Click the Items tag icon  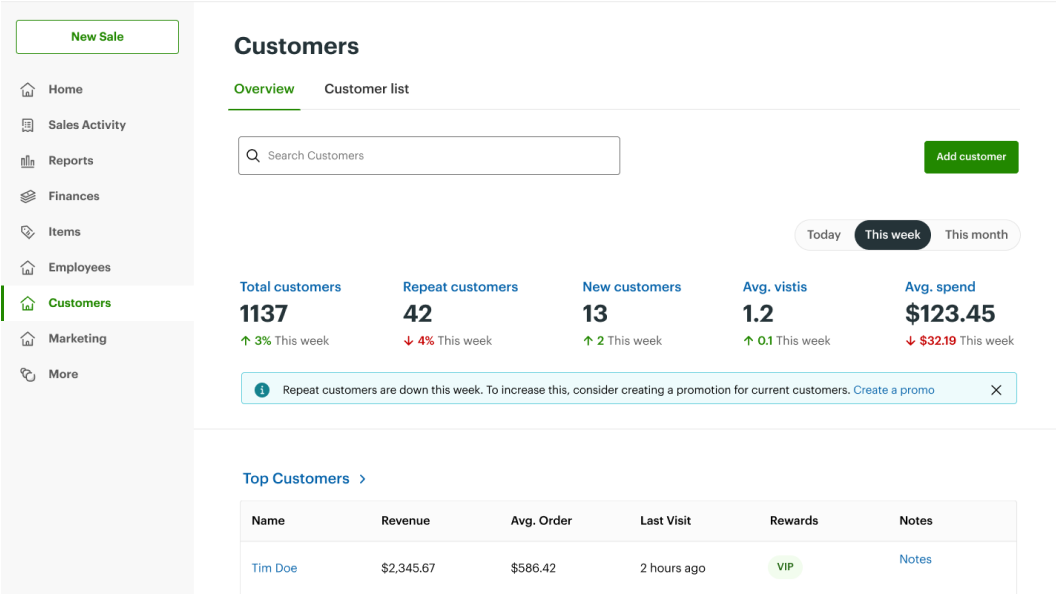click(28, 232)
